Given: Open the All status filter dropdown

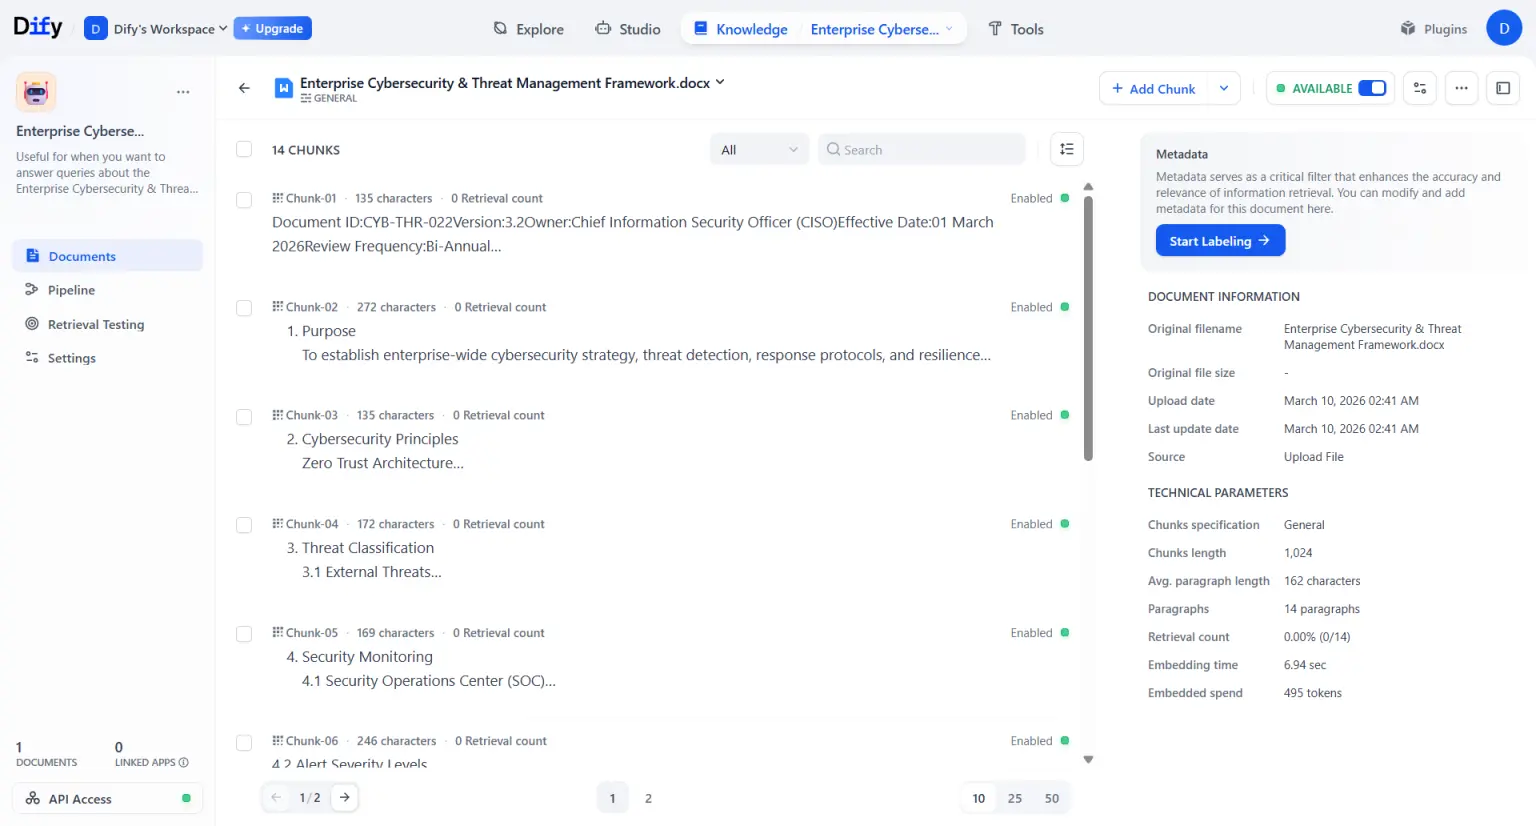Looking at the screenshot, I should point(759,149).
